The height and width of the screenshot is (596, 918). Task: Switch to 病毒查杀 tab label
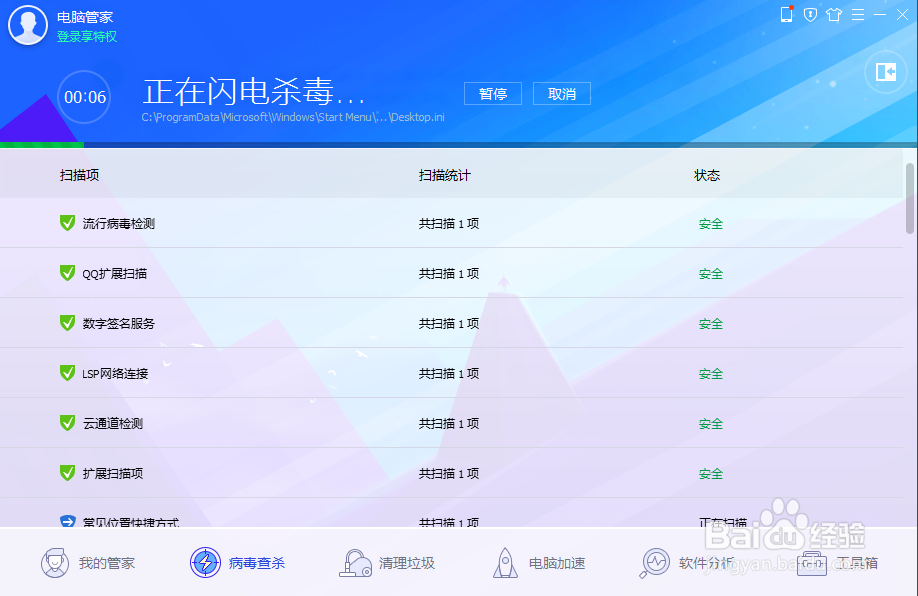257,563
